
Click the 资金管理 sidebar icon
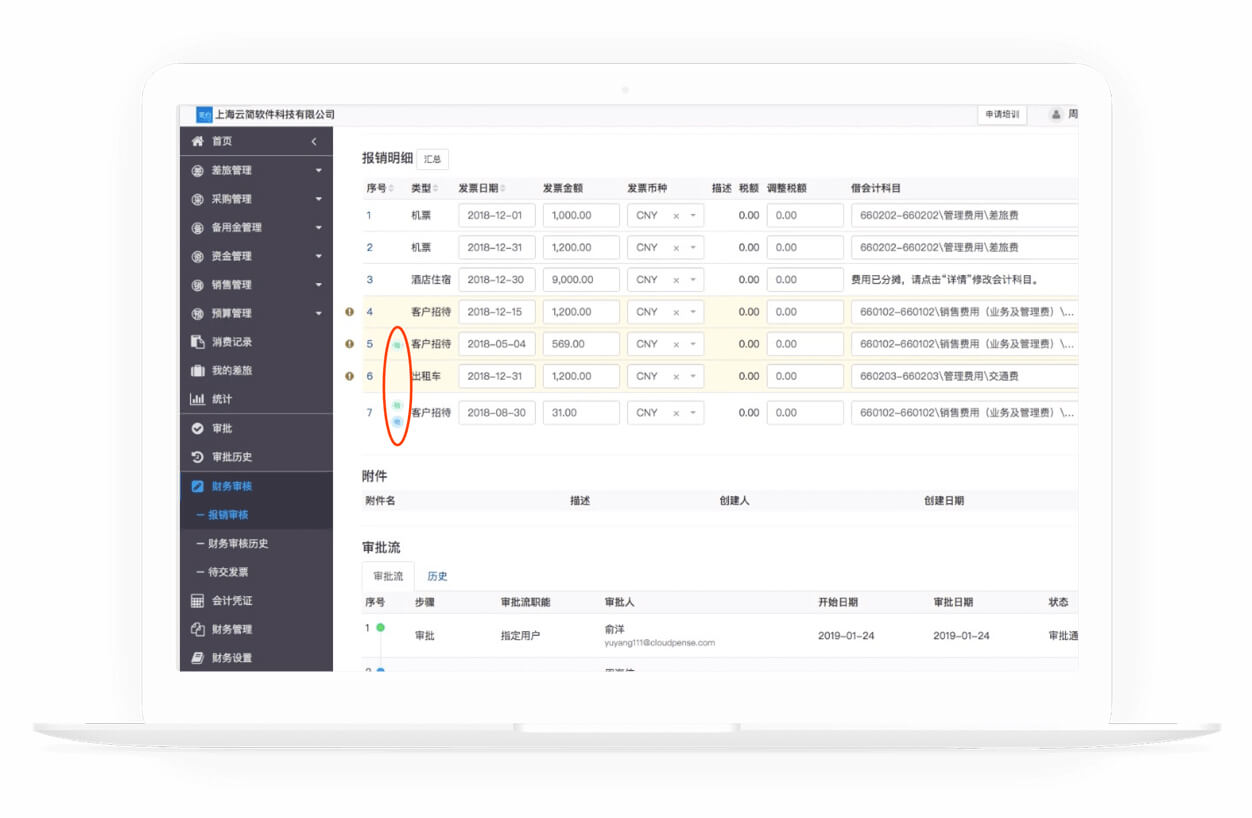point(197,256)
